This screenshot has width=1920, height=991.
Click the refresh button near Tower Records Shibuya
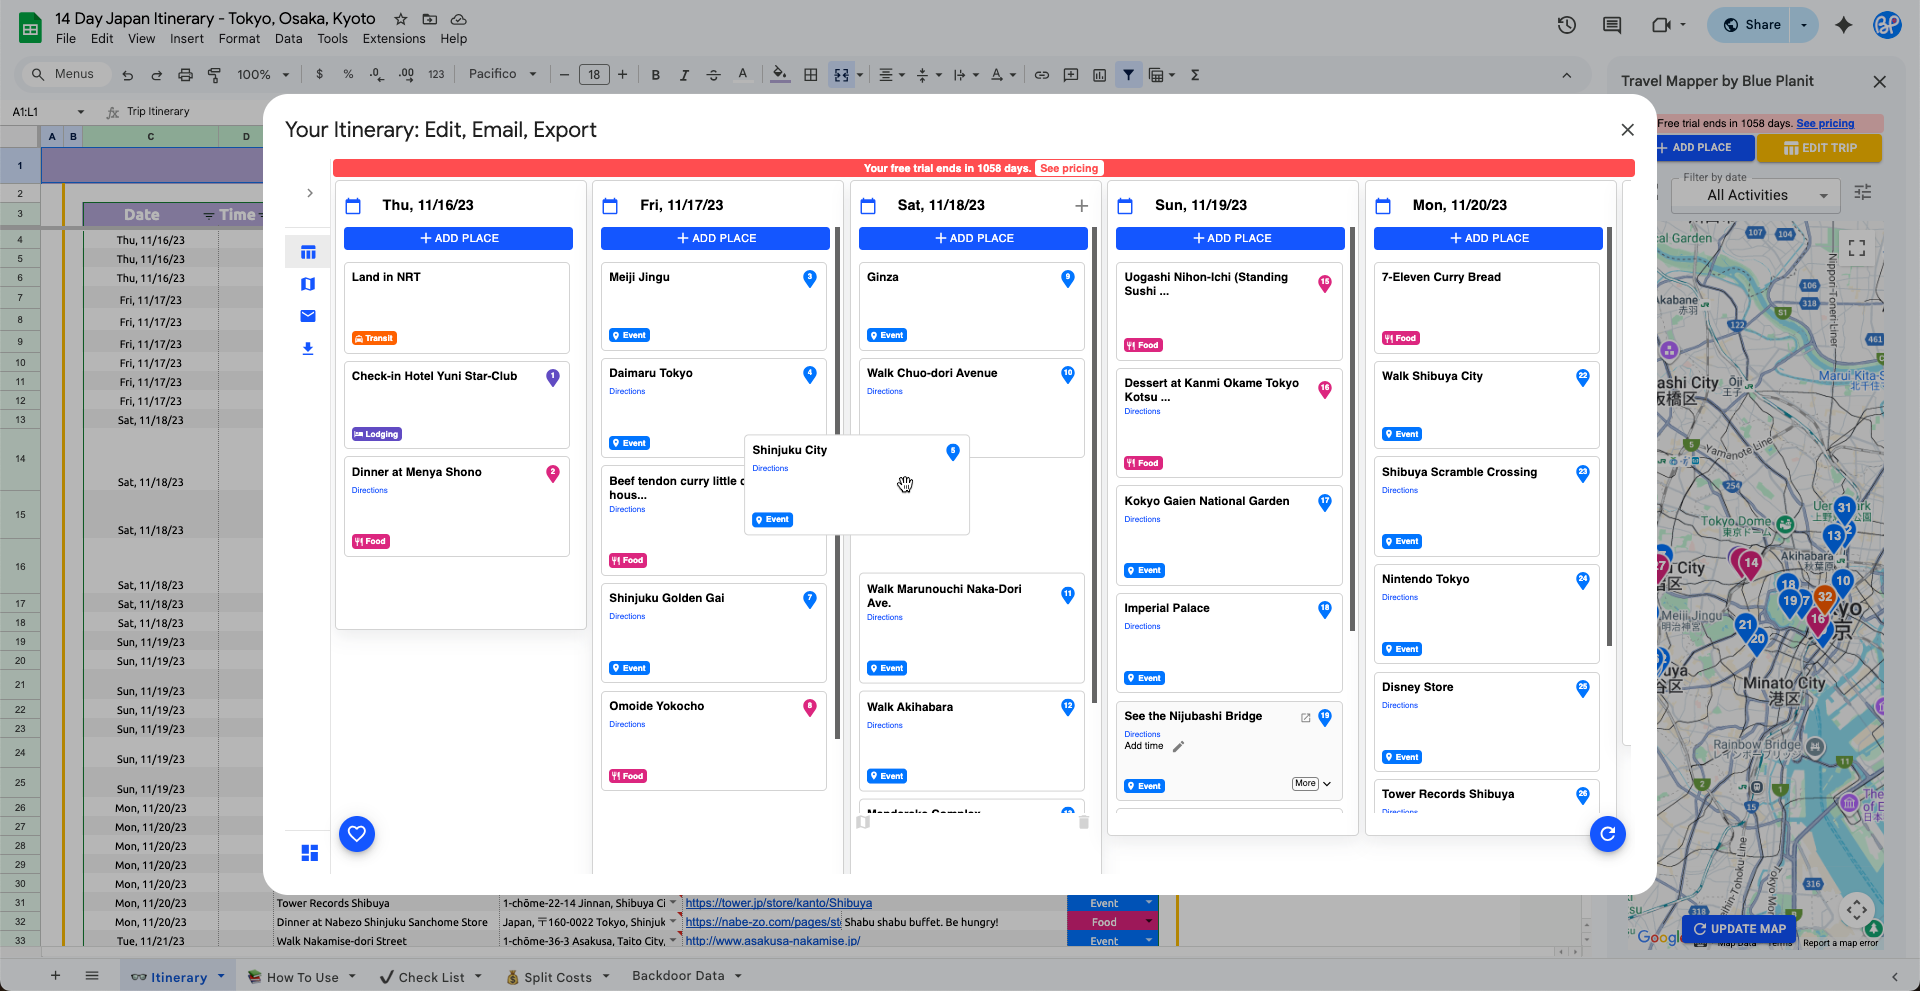pos(1608,834)
